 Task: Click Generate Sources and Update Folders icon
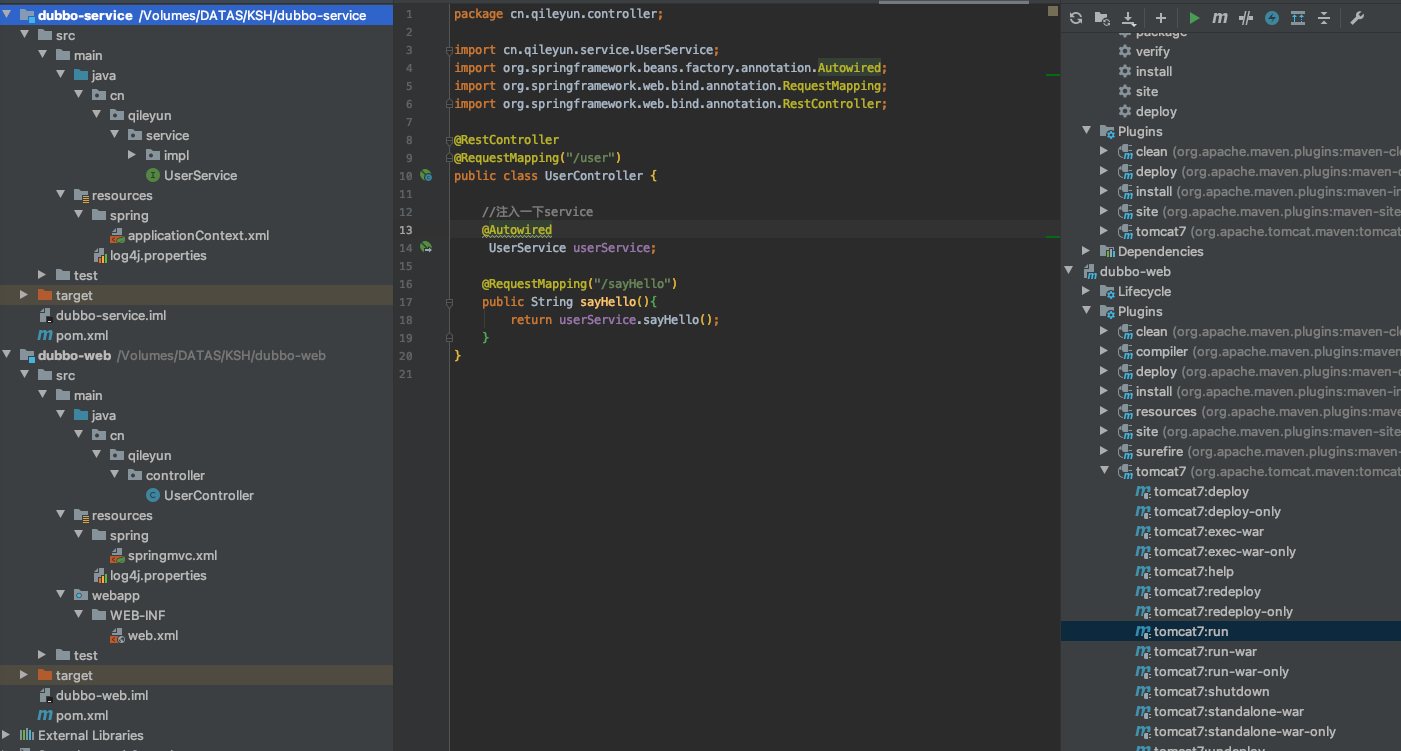1102,18
